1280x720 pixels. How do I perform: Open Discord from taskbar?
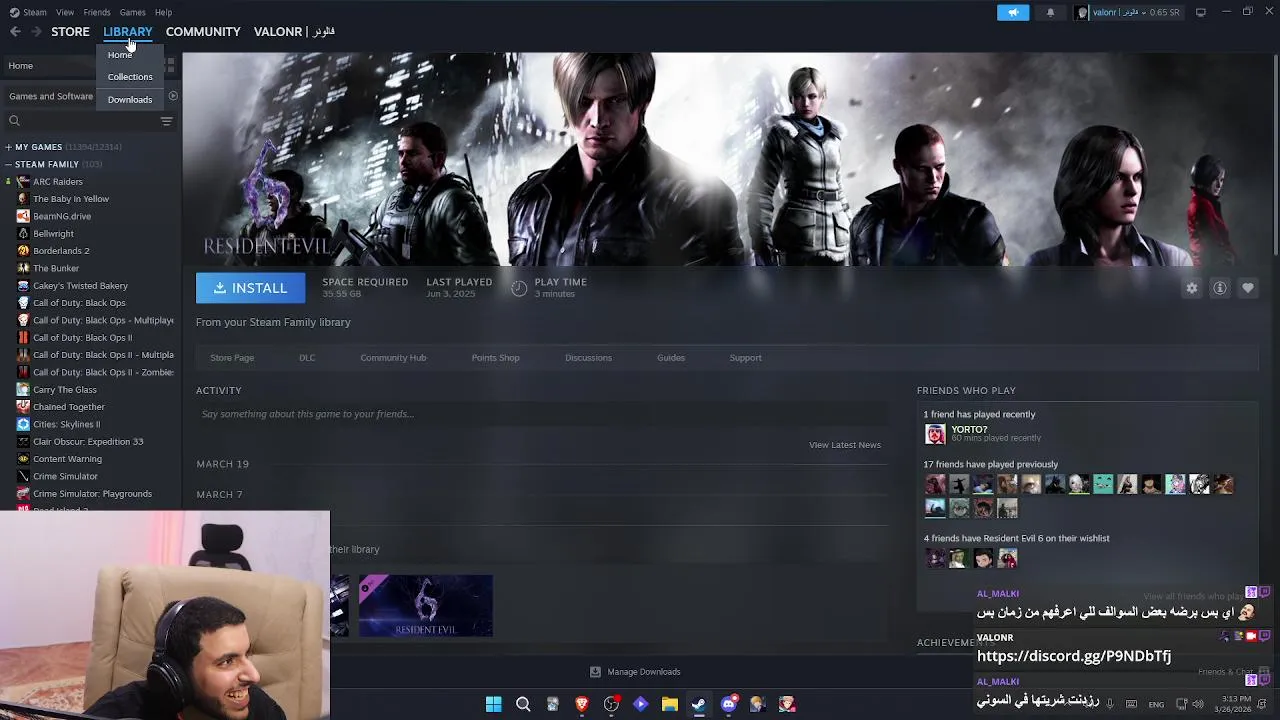tap(729, 704)
